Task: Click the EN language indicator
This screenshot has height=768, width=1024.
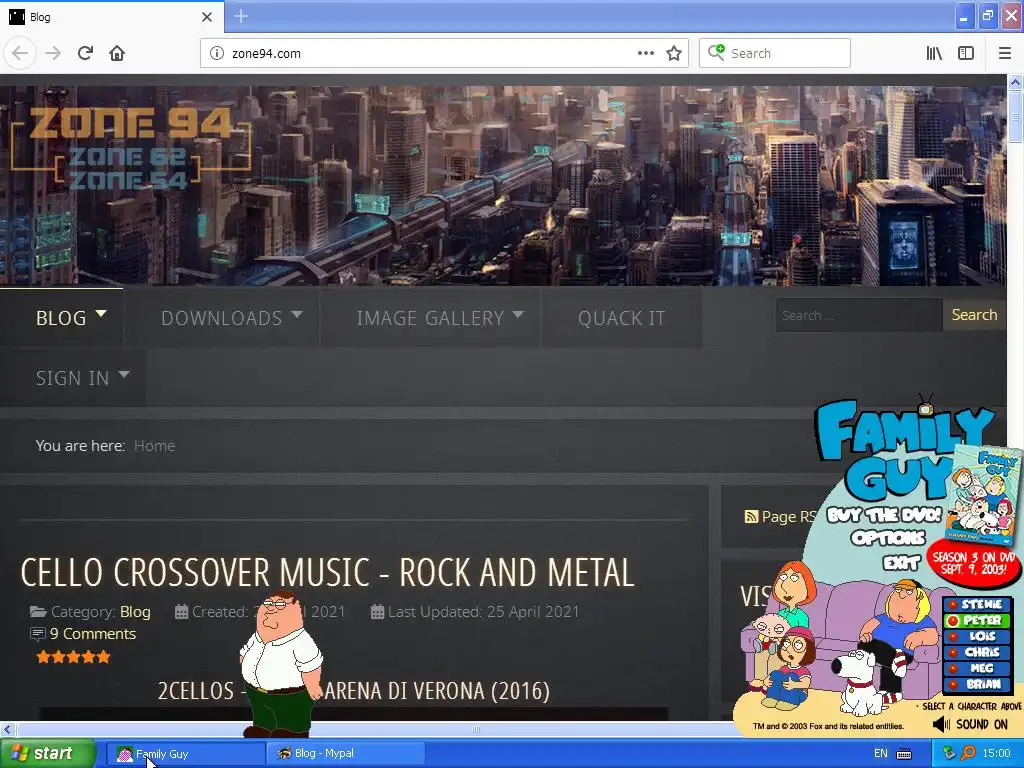Action: pos(880,754)
